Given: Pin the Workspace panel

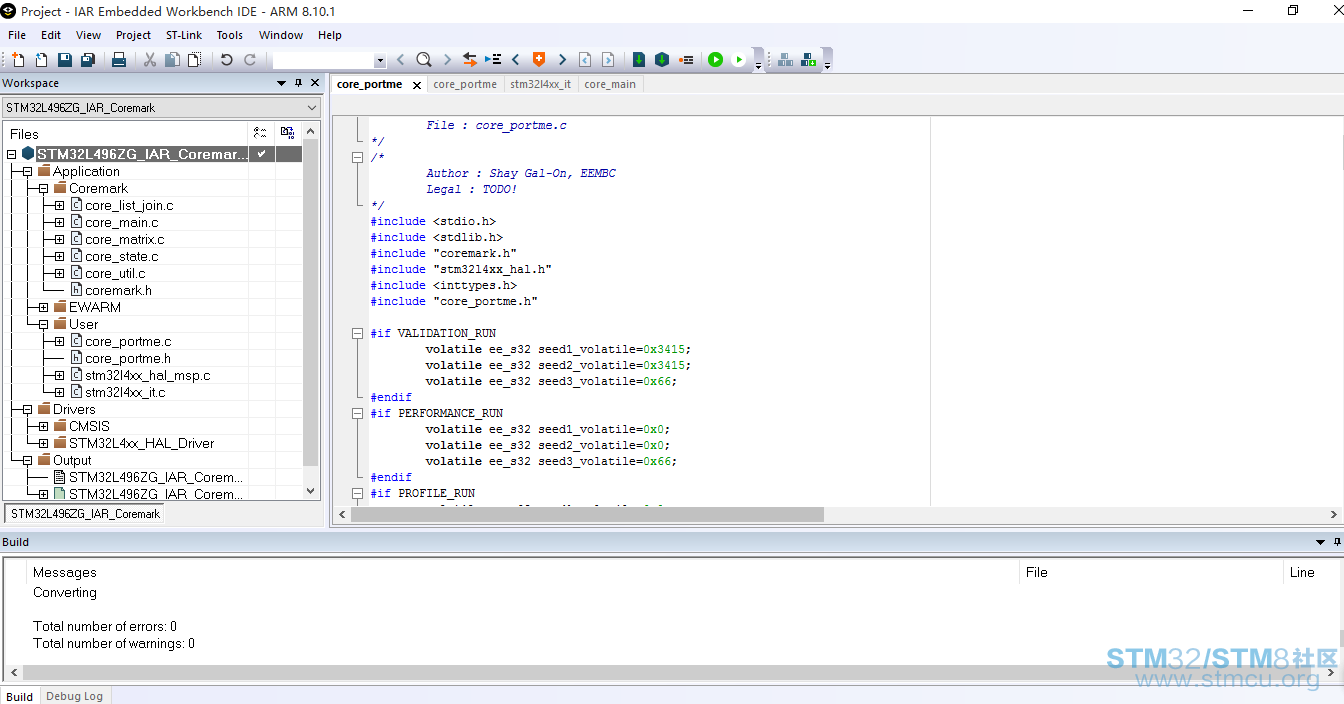Looking at the screenshot, I should click(298, 83).
